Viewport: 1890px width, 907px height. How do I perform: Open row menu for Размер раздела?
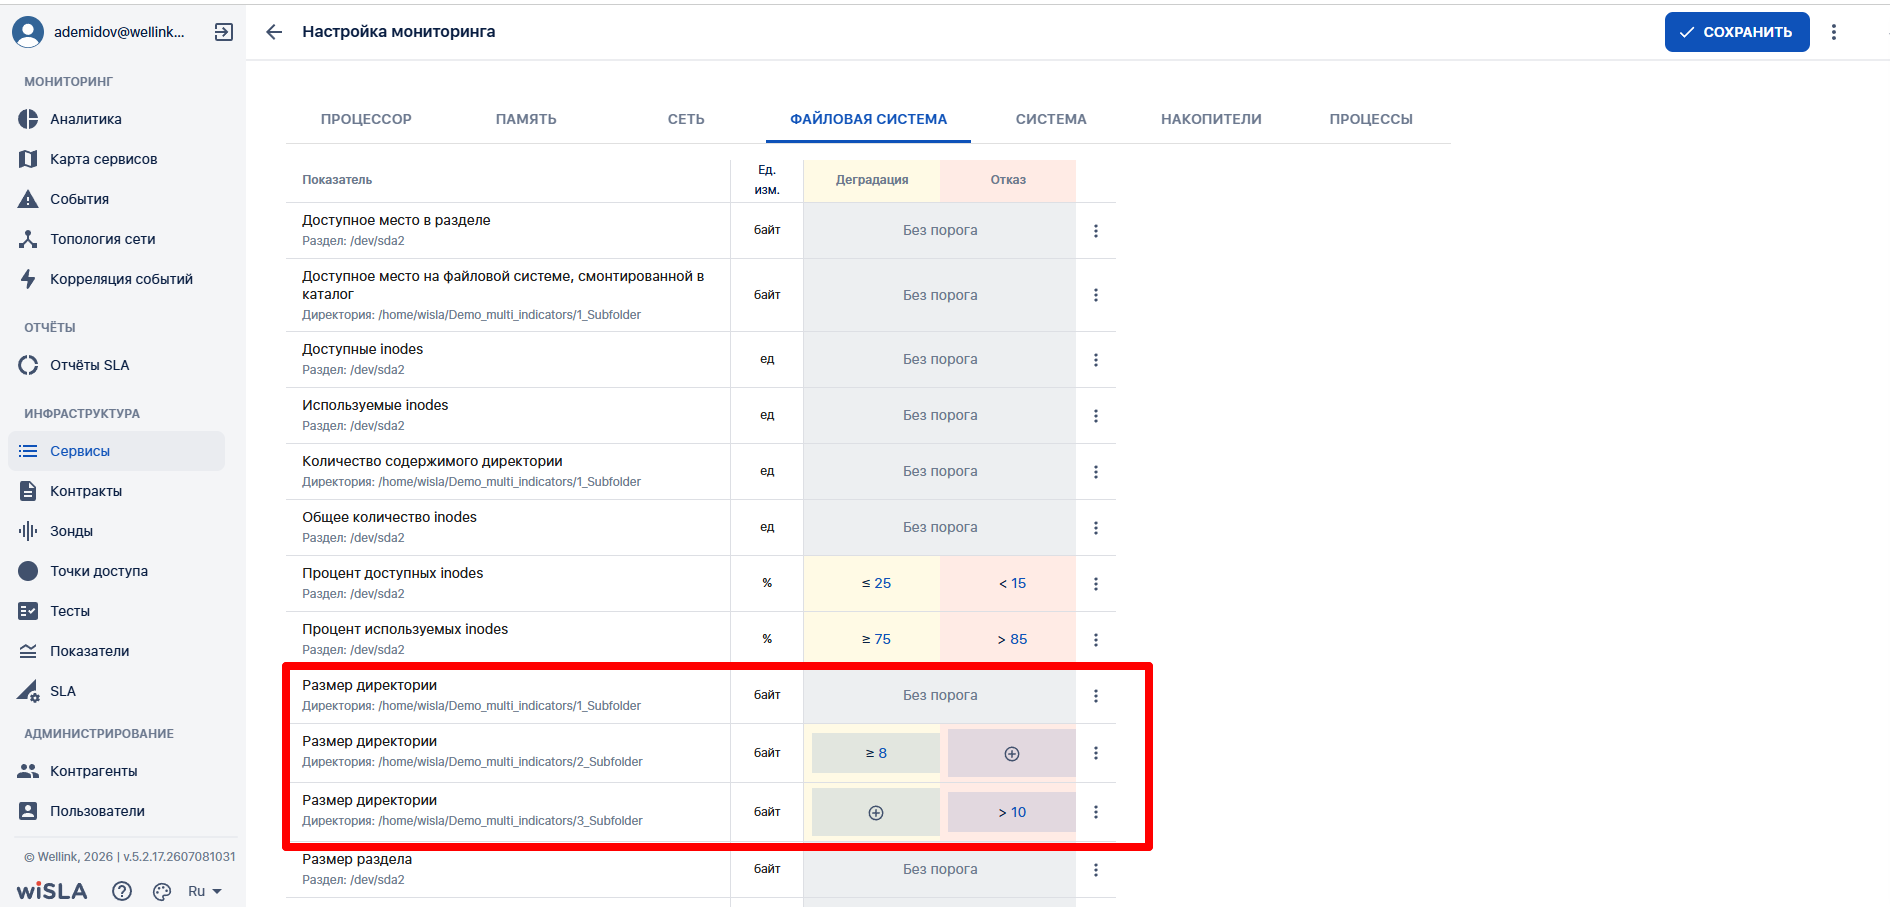[x=1096, y=870]
